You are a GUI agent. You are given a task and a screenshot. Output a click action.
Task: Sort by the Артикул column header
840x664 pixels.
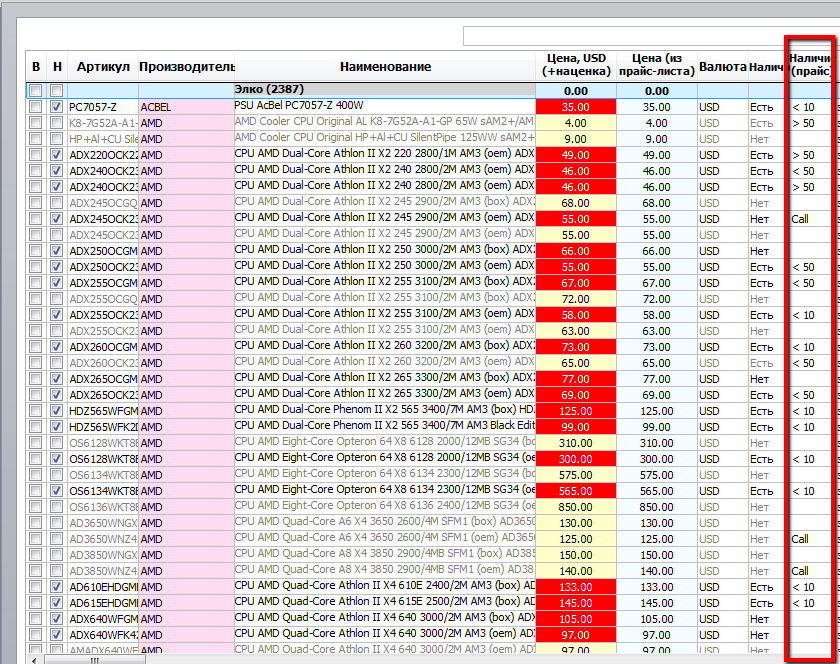[103, 66]
